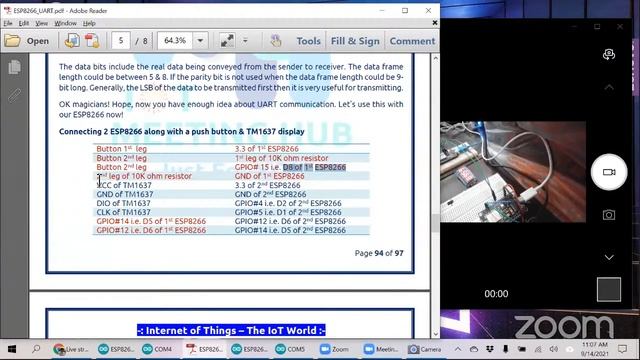
Task: Open the Windows Start menu
Action: tap(12, 349)
